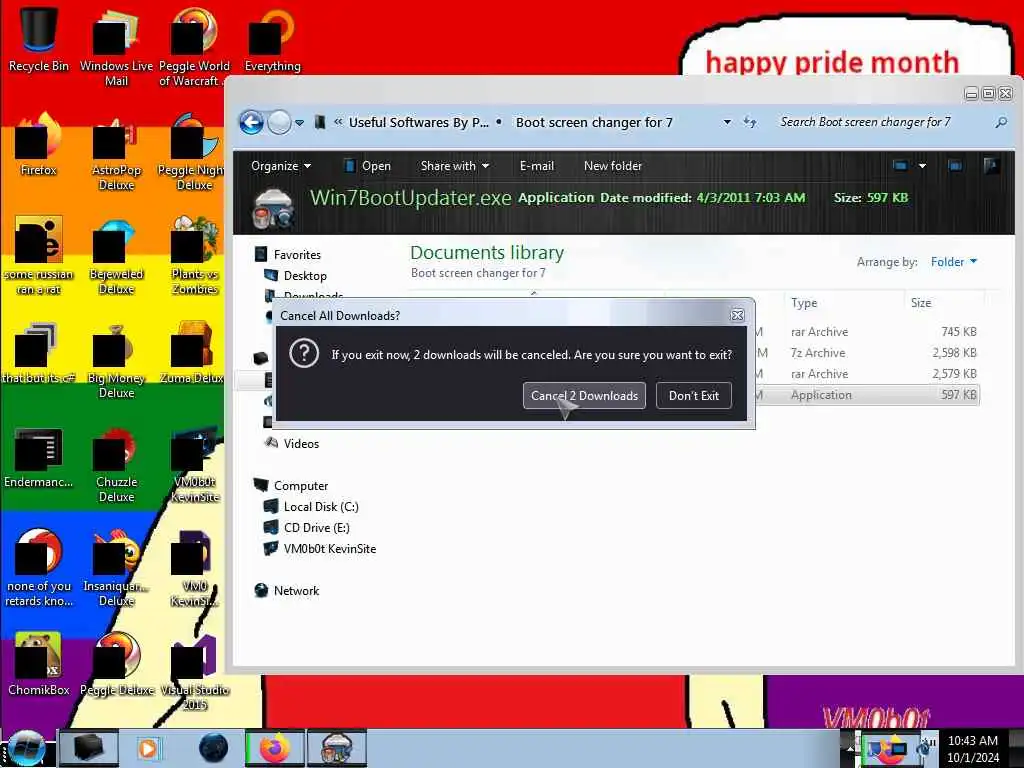Toggle the preview pane icon

click(x=955, y=166)
